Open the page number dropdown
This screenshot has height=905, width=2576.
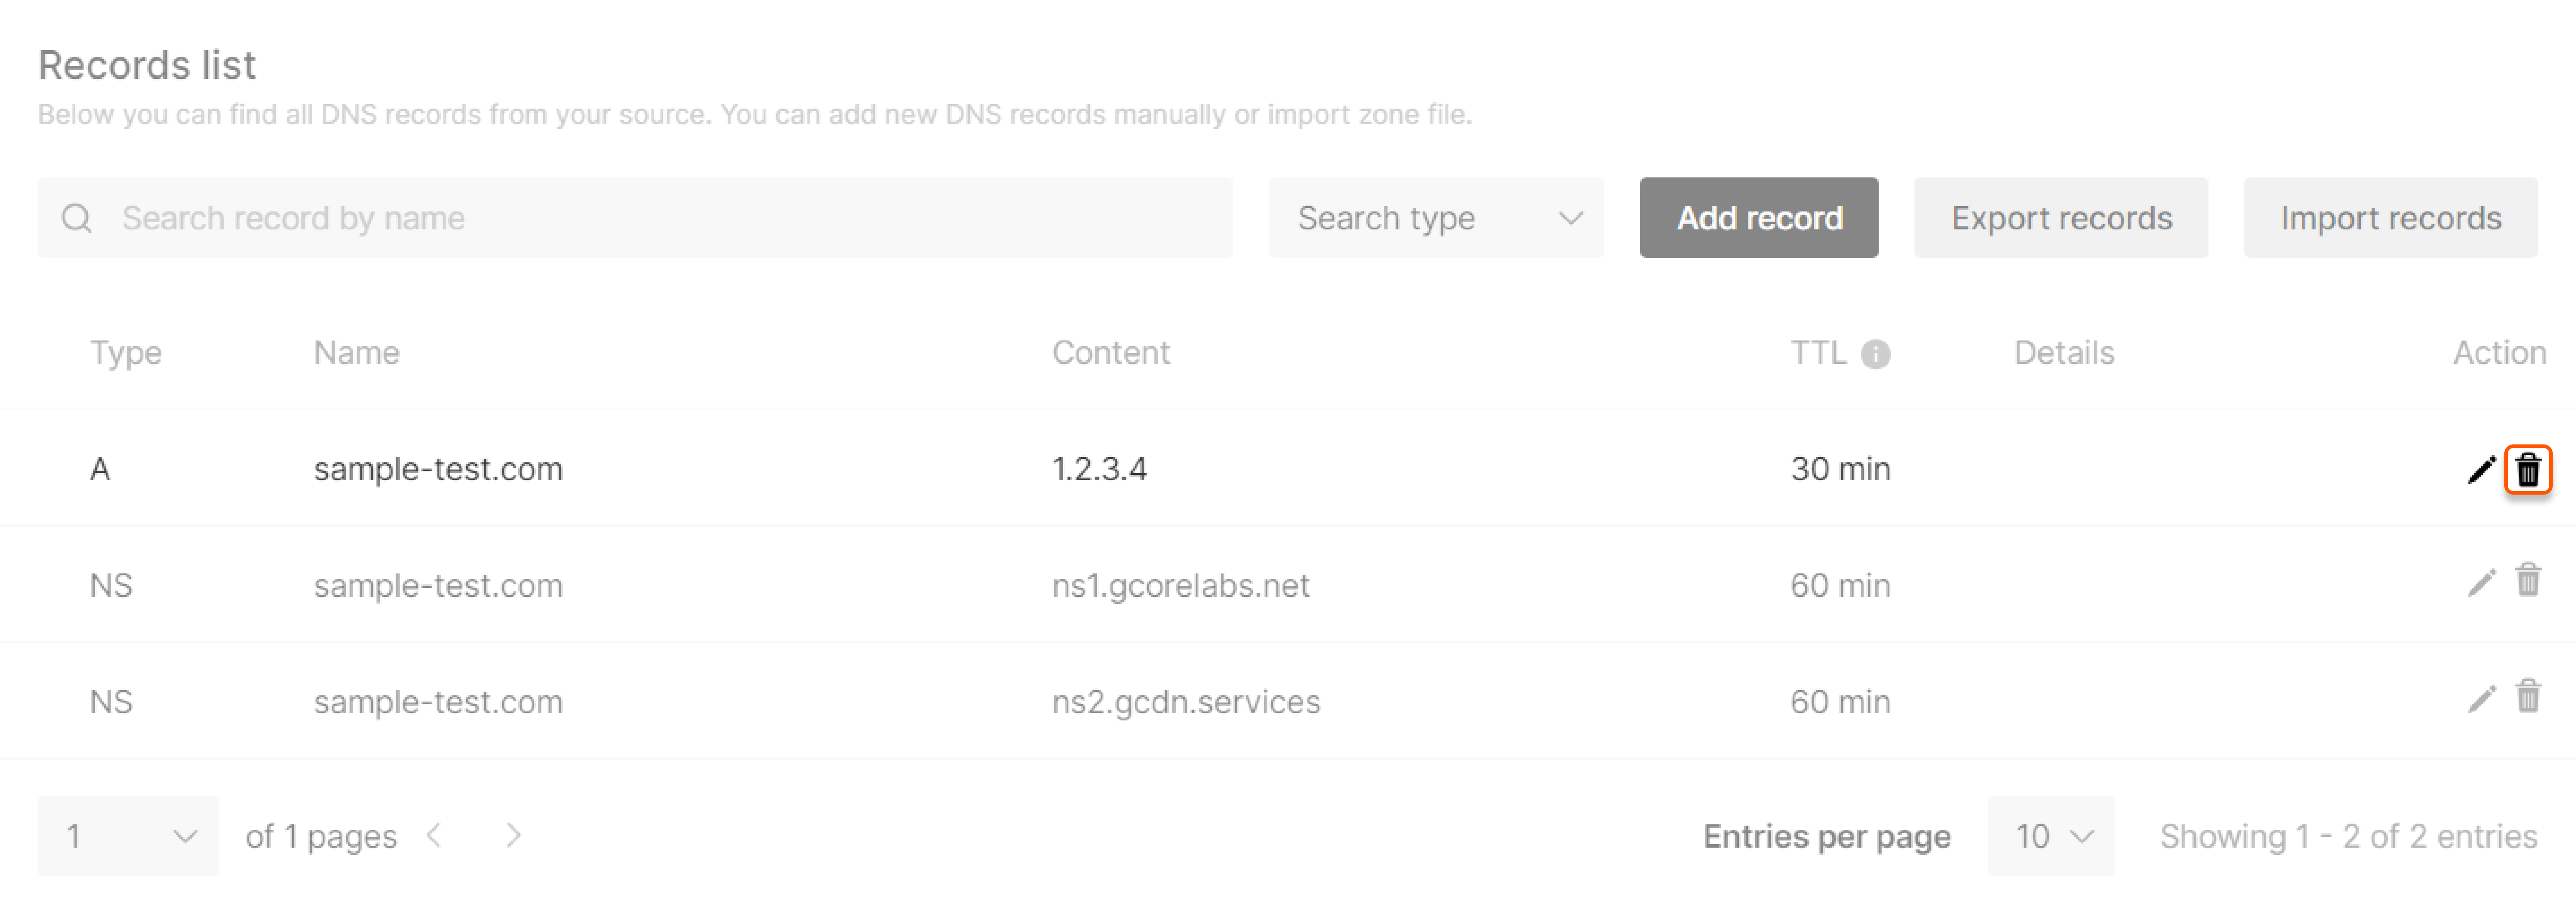(x=128, y=836)
